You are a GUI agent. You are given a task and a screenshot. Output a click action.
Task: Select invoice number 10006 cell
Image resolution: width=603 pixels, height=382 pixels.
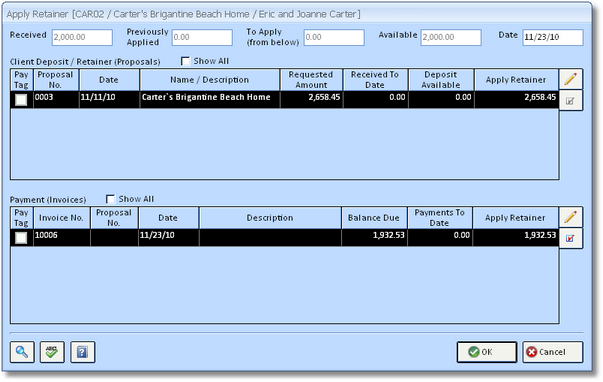[62, 237]
